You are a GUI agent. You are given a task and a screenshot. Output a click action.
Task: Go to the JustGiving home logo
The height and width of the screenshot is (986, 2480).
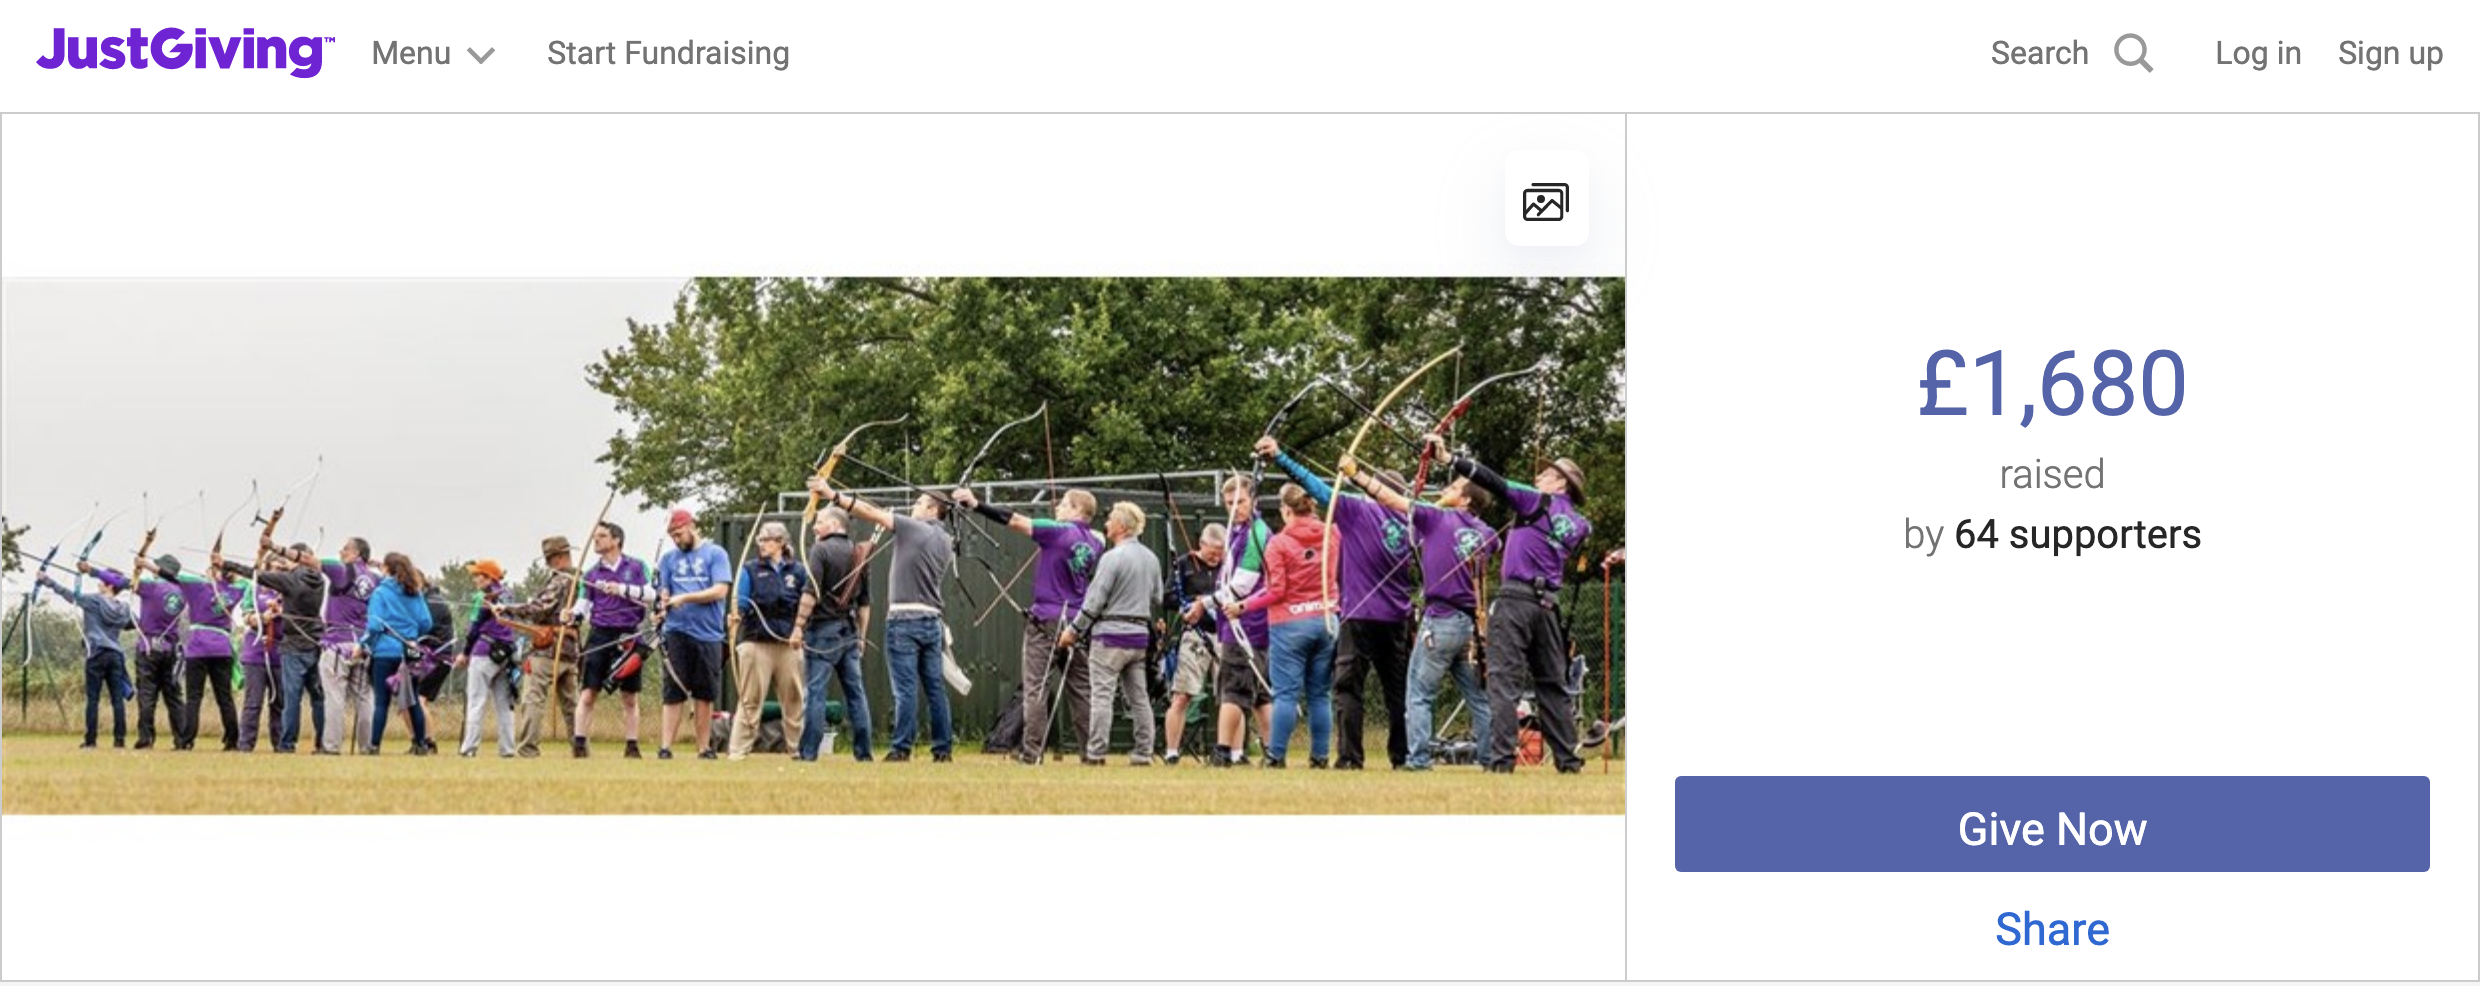186,51
